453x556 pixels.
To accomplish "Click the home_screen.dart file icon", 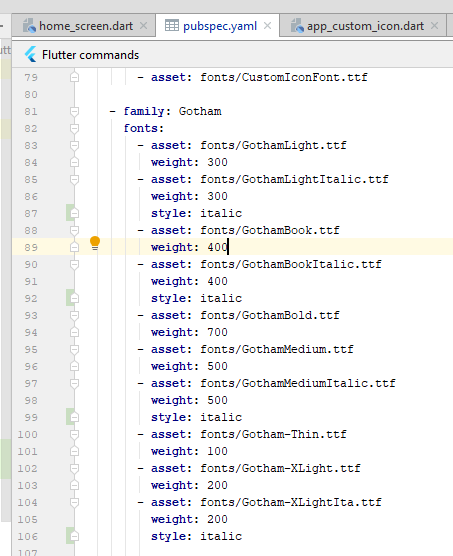I will [x=29, y=26].
